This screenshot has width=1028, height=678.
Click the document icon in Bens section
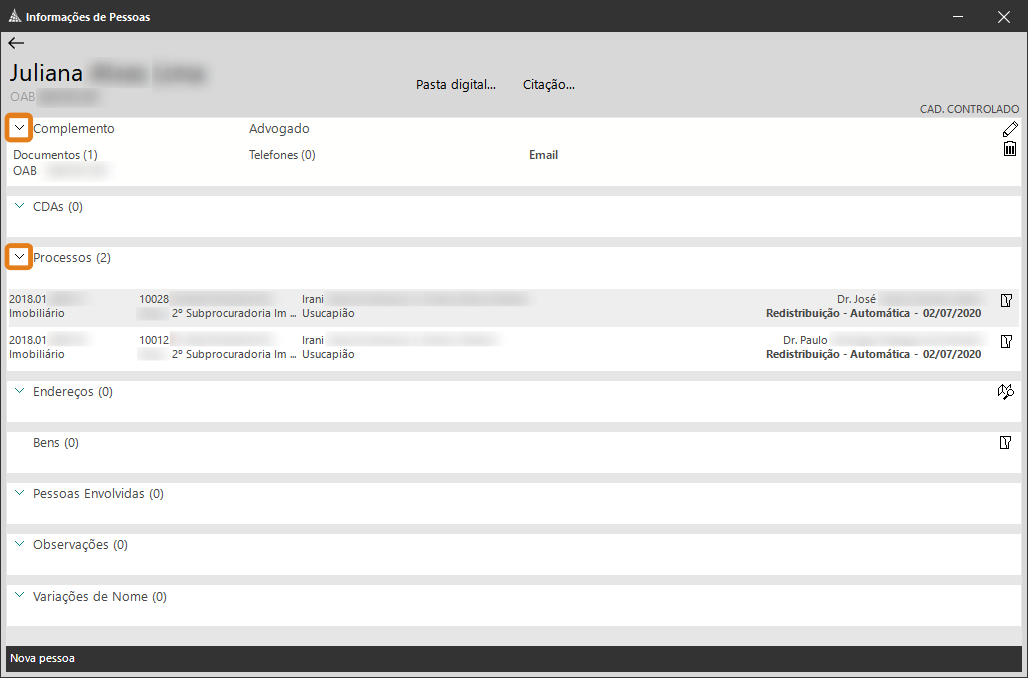tap(1006, 443)
